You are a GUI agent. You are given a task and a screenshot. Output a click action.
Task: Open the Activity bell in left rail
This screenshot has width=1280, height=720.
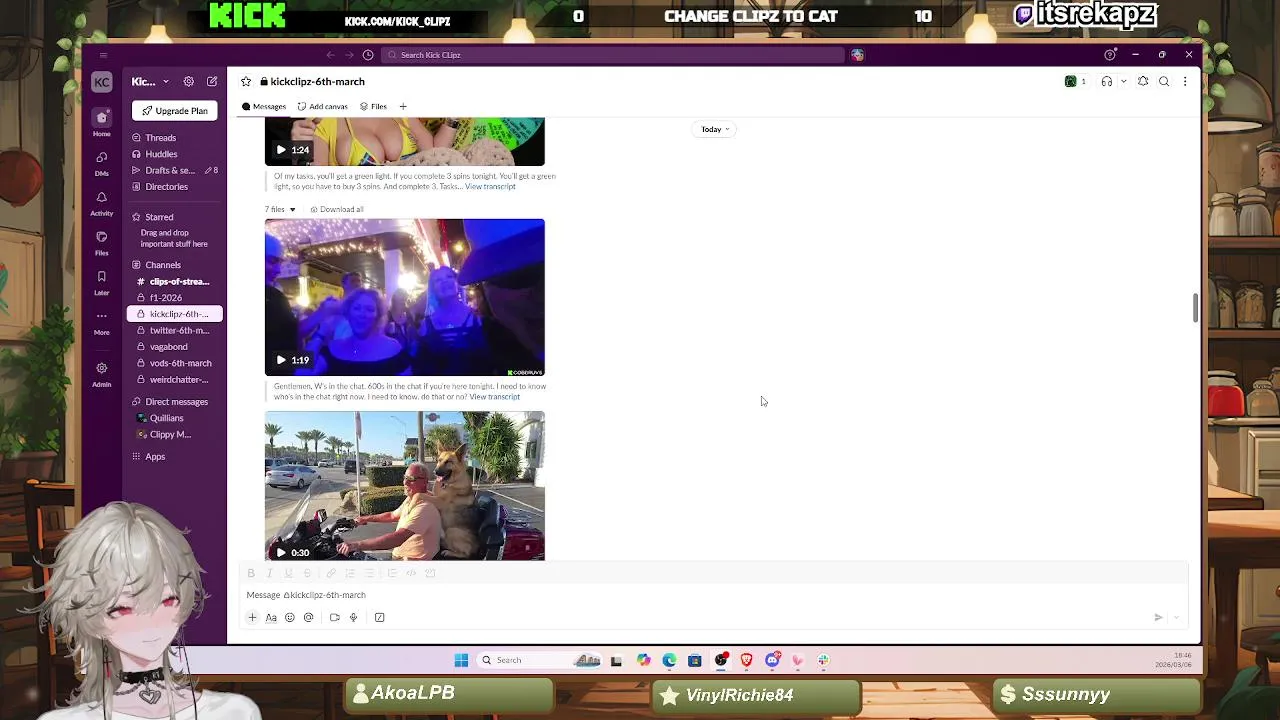pos(101,203)
